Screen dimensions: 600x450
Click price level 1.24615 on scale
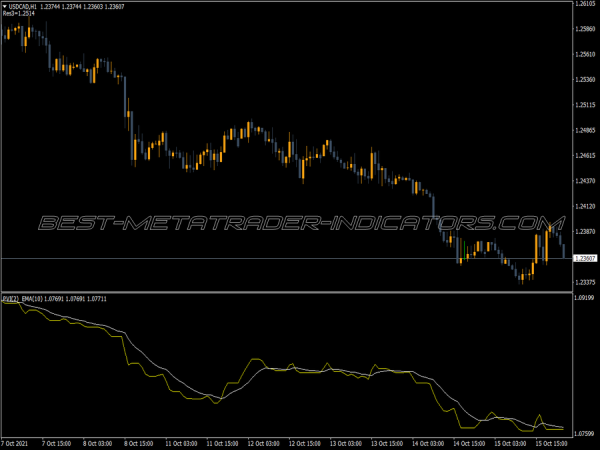point(585,156)
